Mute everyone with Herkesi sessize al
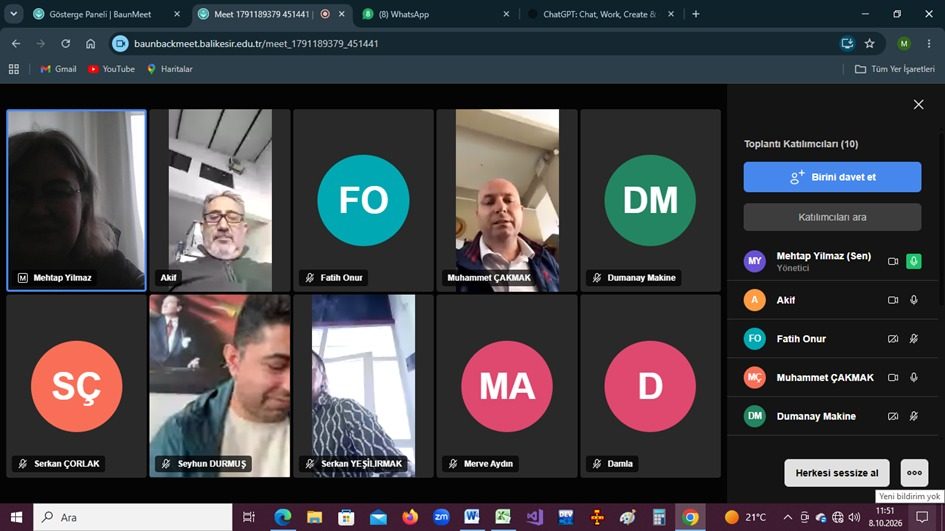 click(837, 473)
